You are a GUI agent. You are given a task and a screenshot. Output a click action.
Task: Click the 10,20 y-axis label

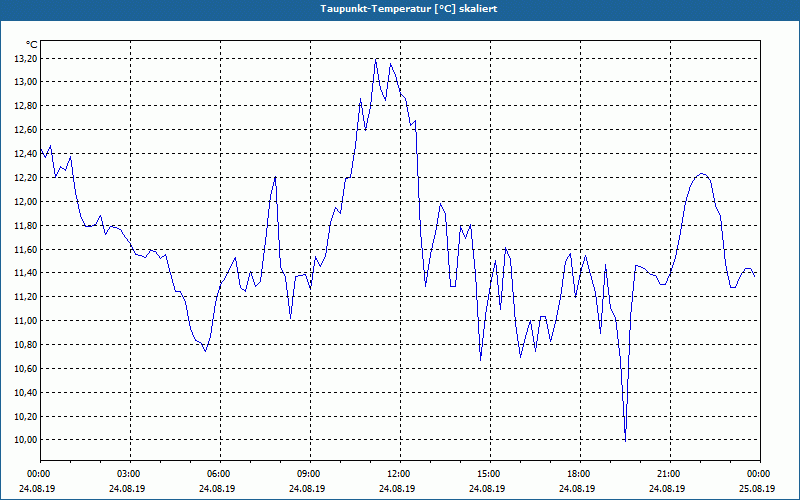coord(26,416)
